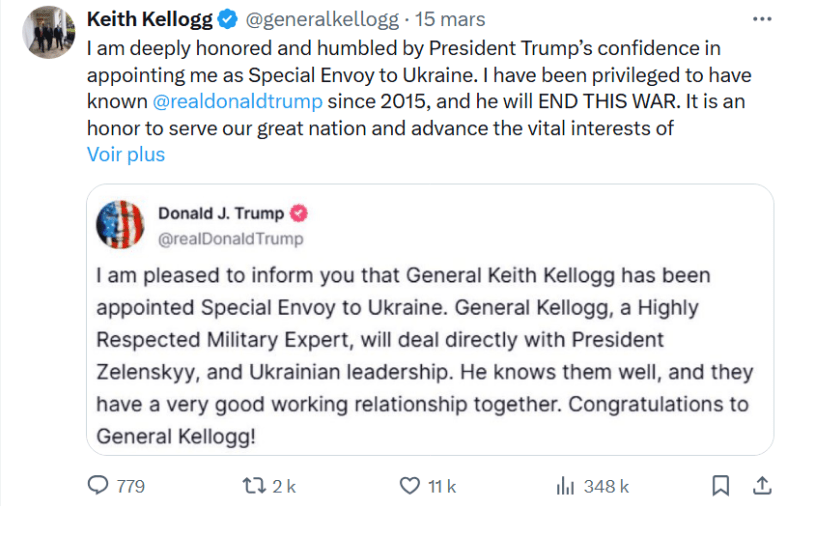Click Keith Kellogg's blue verified badge
The height and width of the screenshot is (537, 815).
coord(228,20)
